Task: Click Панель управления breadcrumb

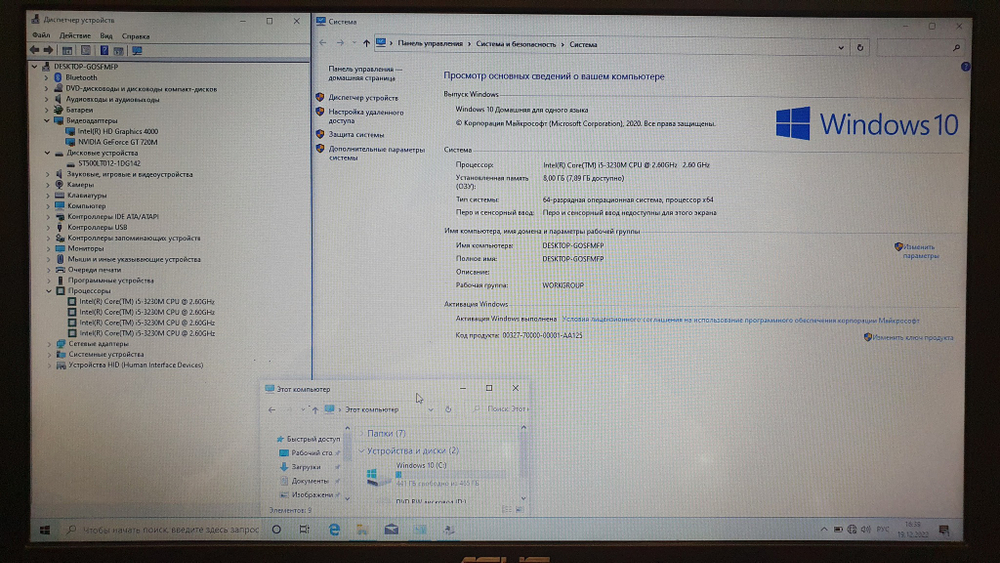Action: coord(430,43)
